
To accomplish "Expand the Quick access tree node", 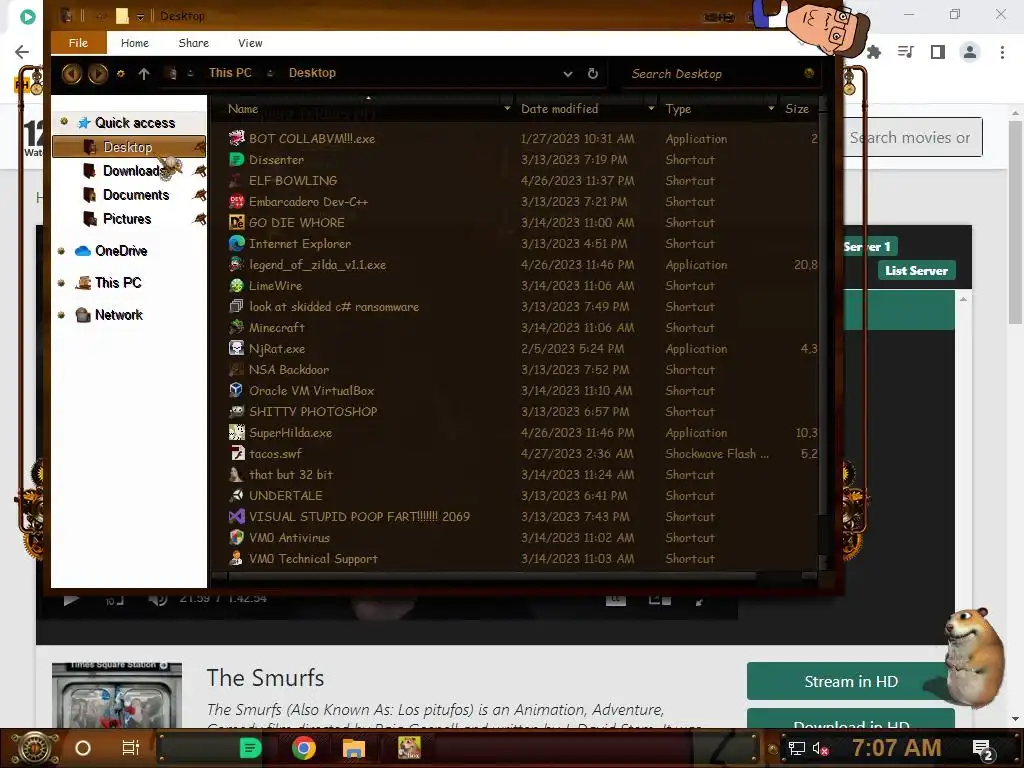I will coord(63,121).
